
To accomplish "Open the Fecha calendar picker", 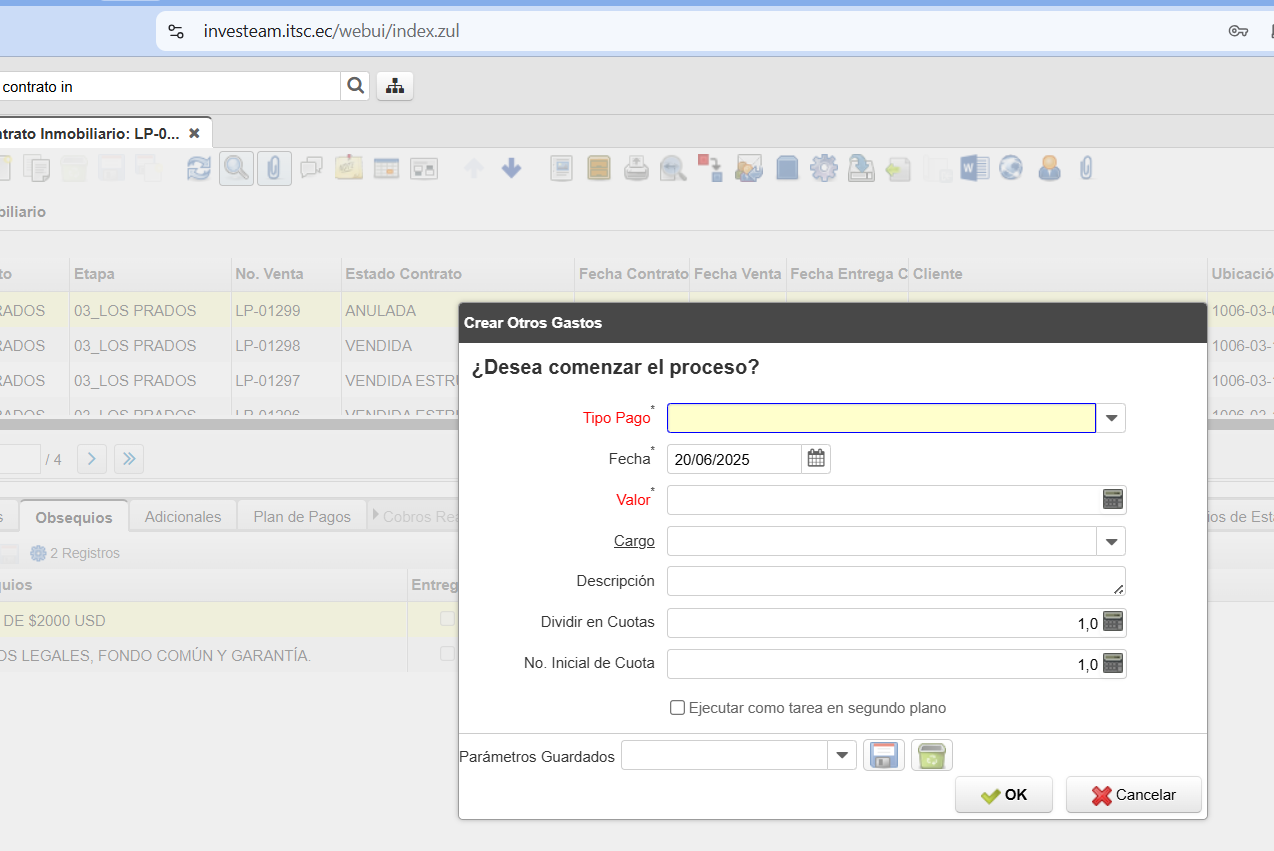I will coord(816,459).
